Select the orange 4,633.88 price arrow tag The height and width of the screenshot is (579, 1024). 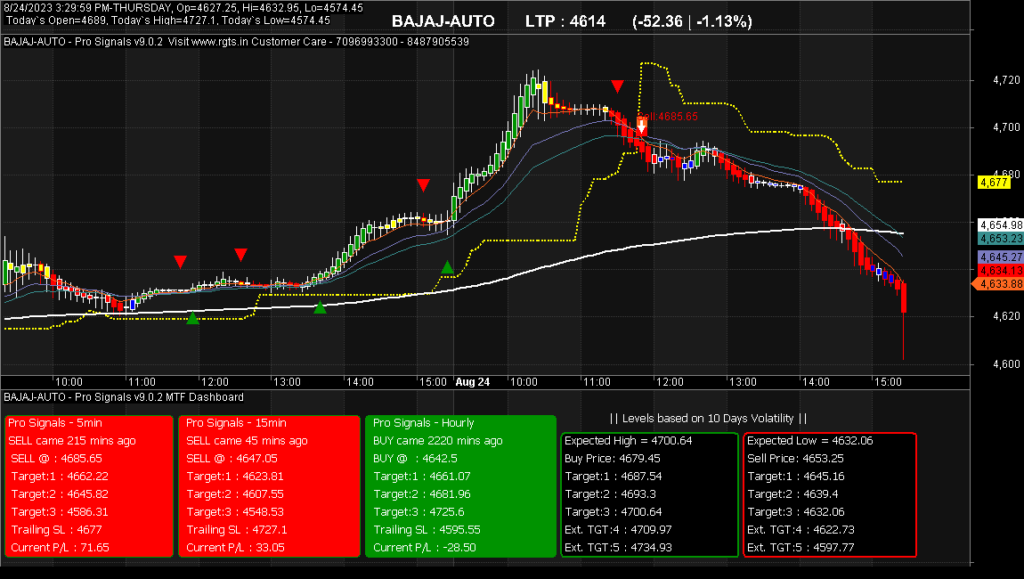pyautogui.click(x=997, y=284)
